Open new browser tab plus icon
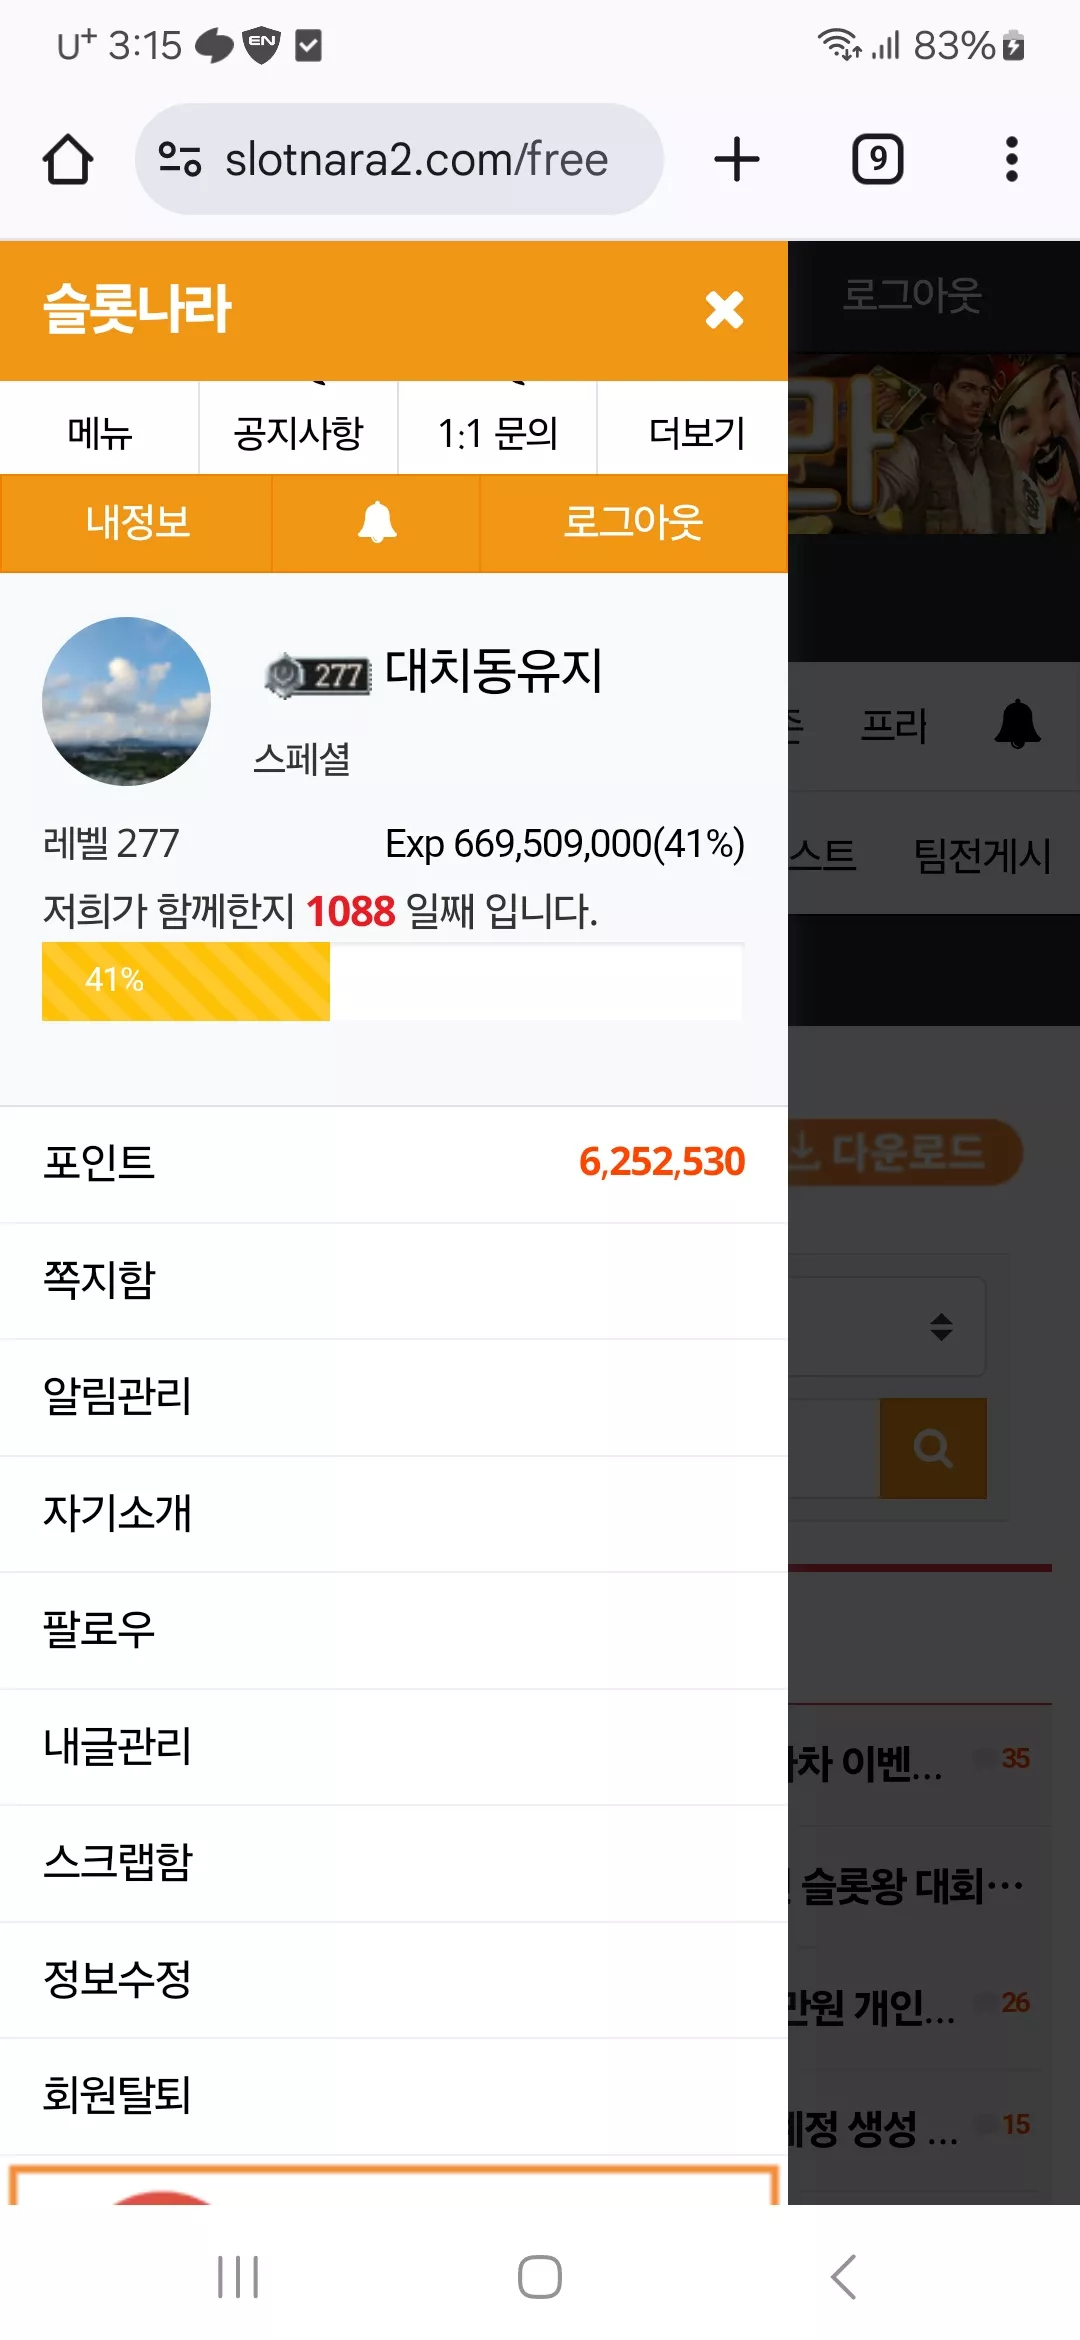 point(737,159)
